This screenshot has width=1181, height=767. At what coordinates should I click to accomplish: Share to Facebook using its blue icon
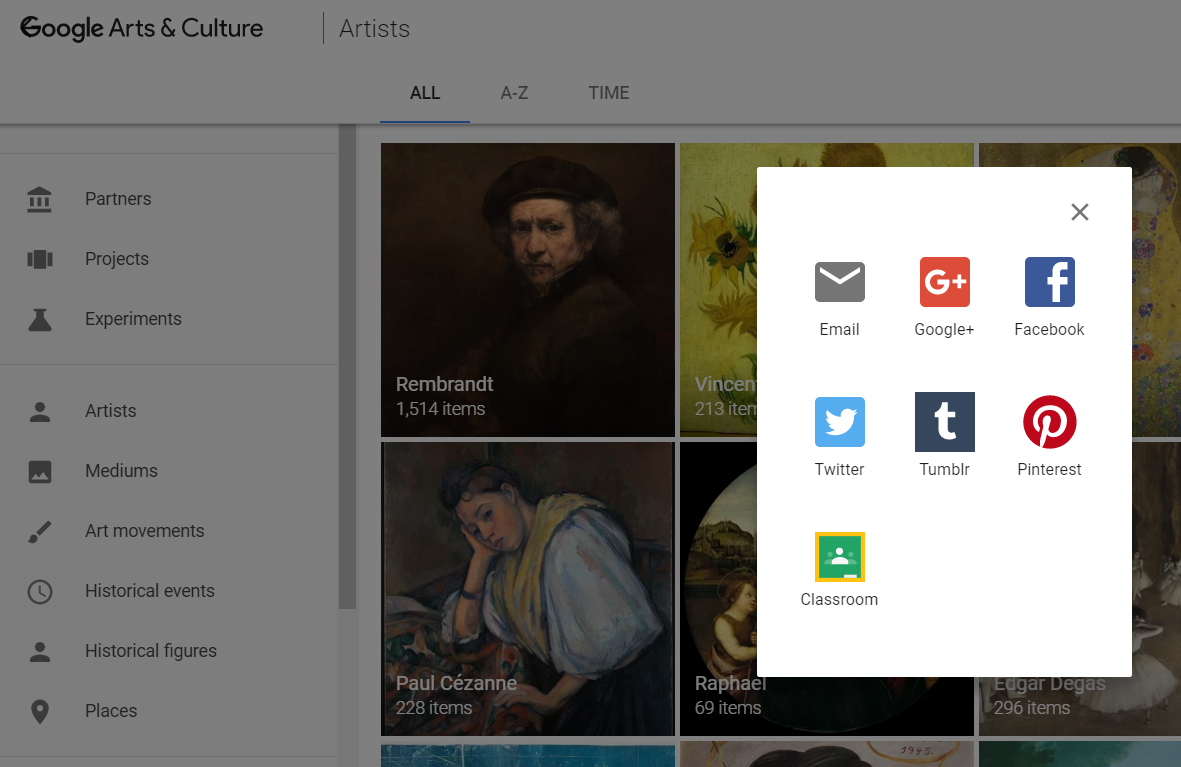(x=1049, y=282)
